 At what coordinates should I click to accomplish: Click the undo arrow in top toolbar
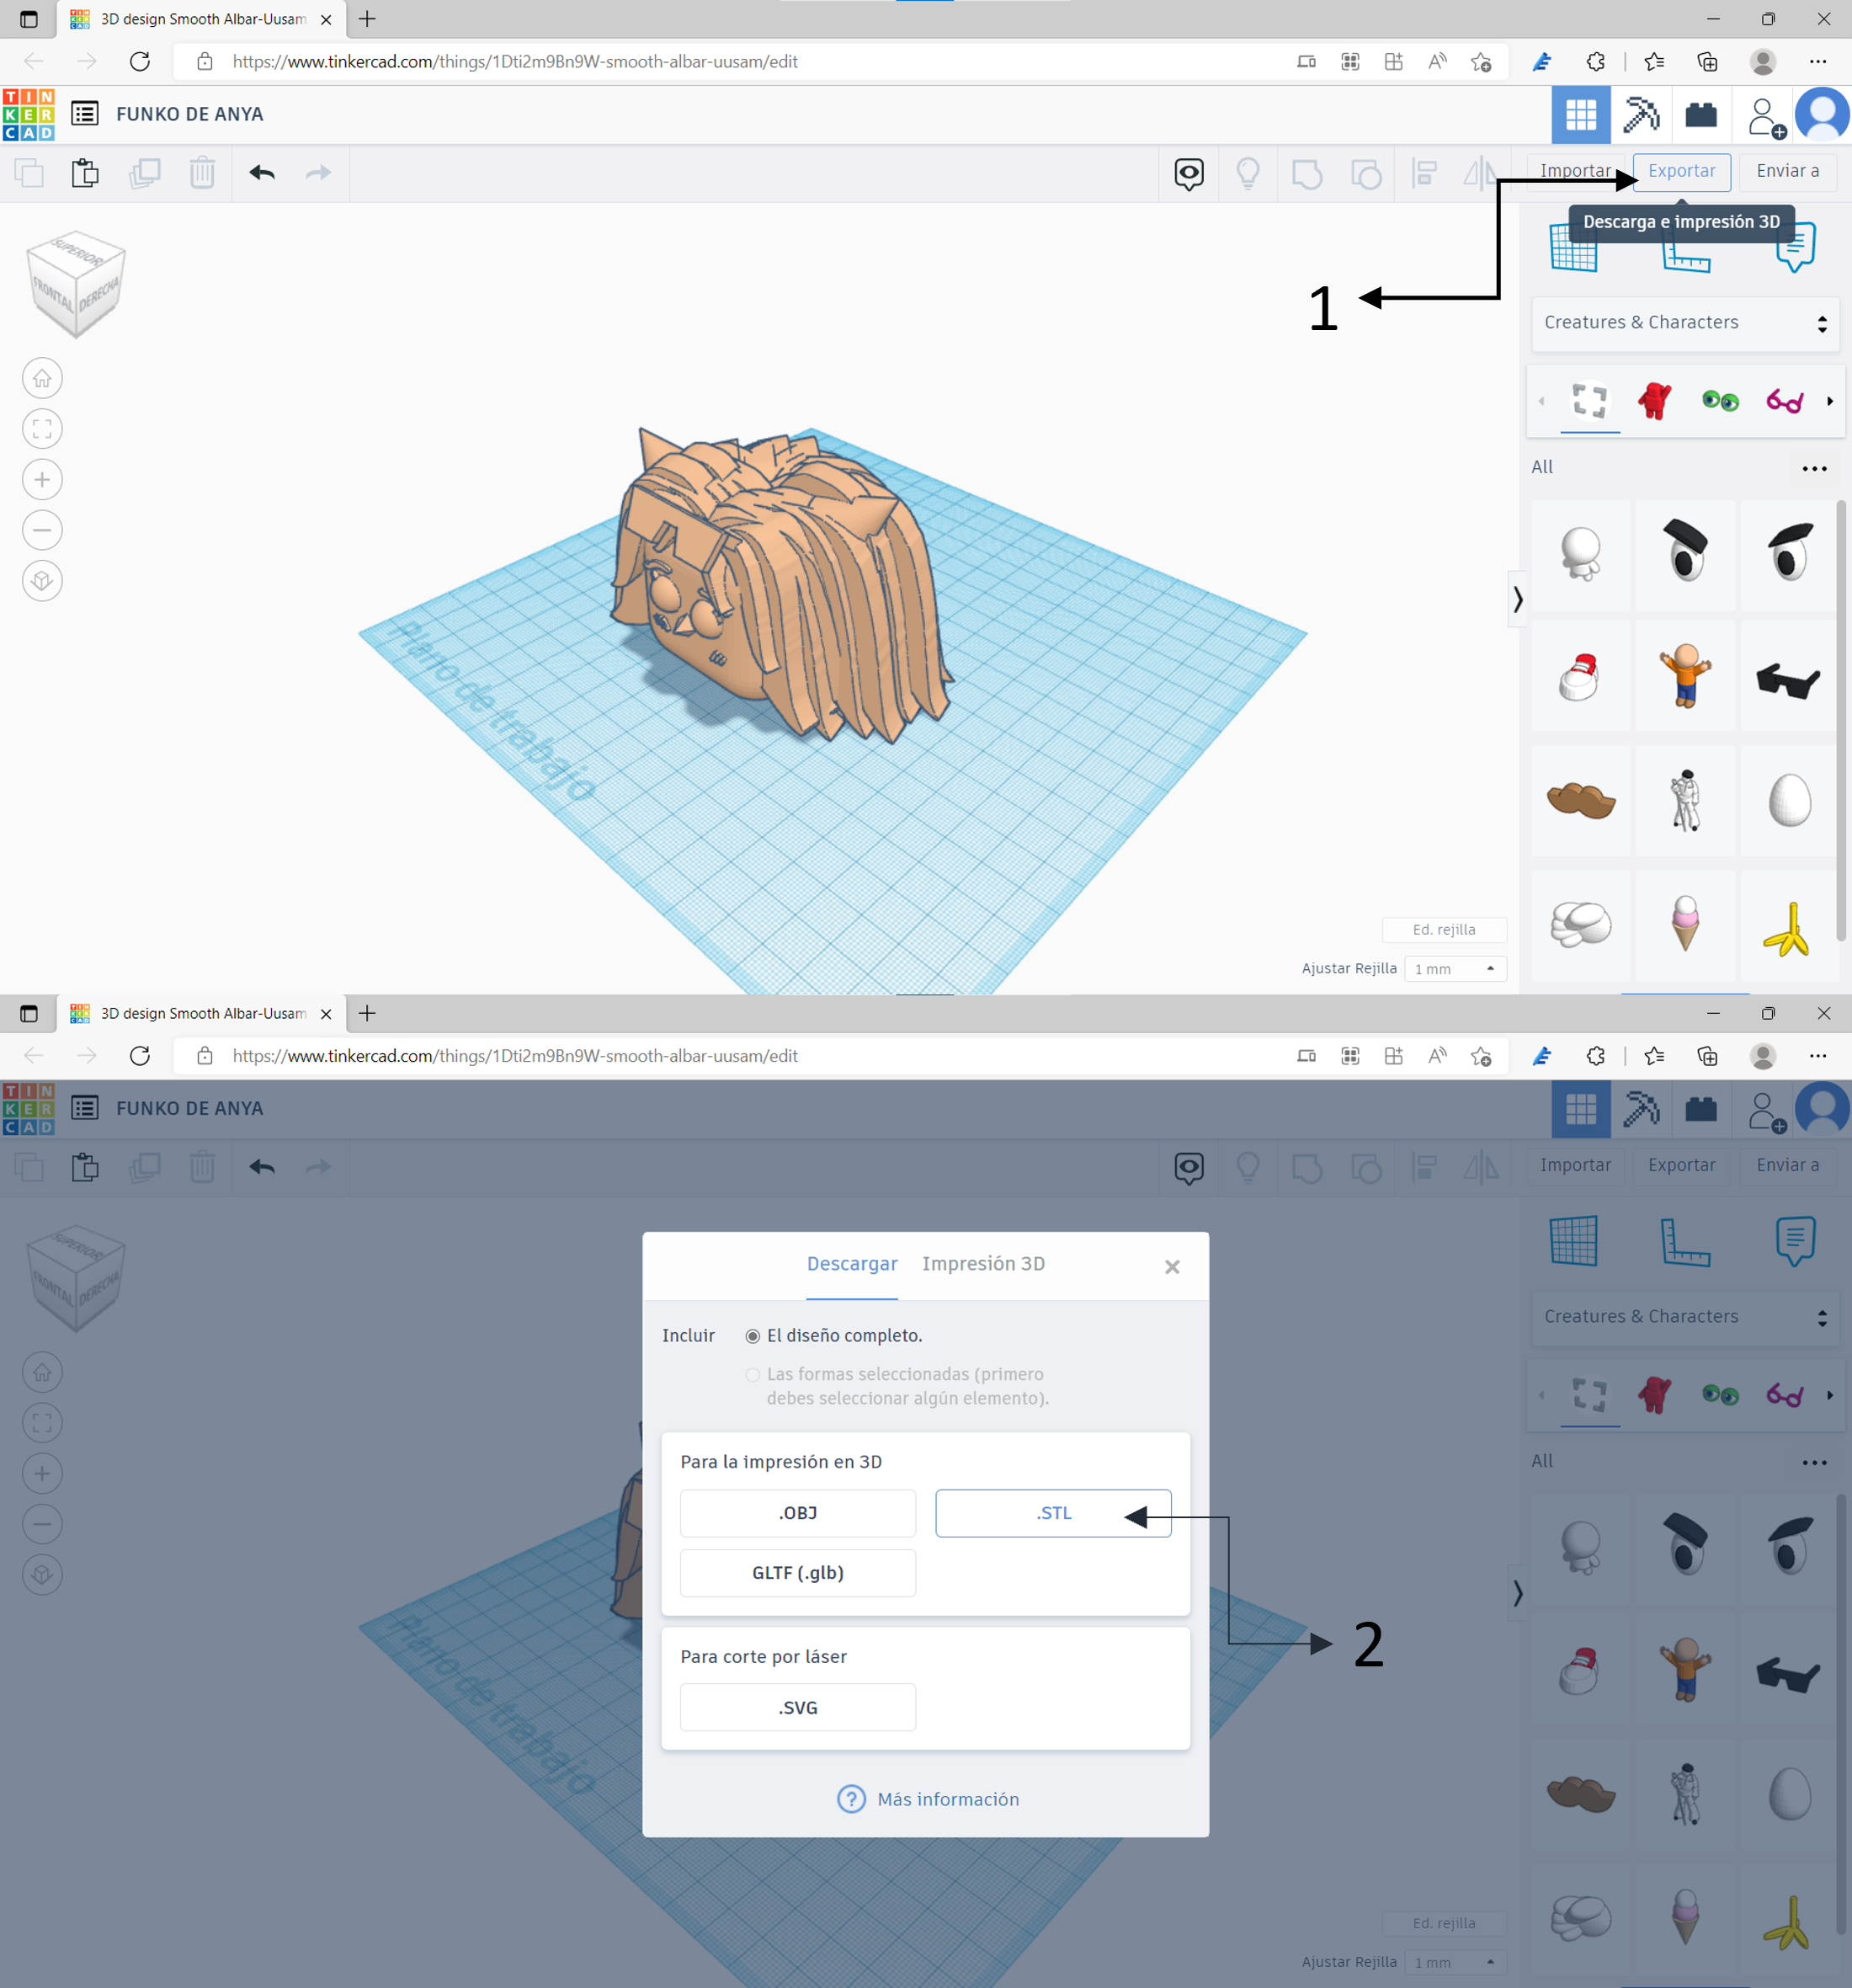tap(262, 173)
